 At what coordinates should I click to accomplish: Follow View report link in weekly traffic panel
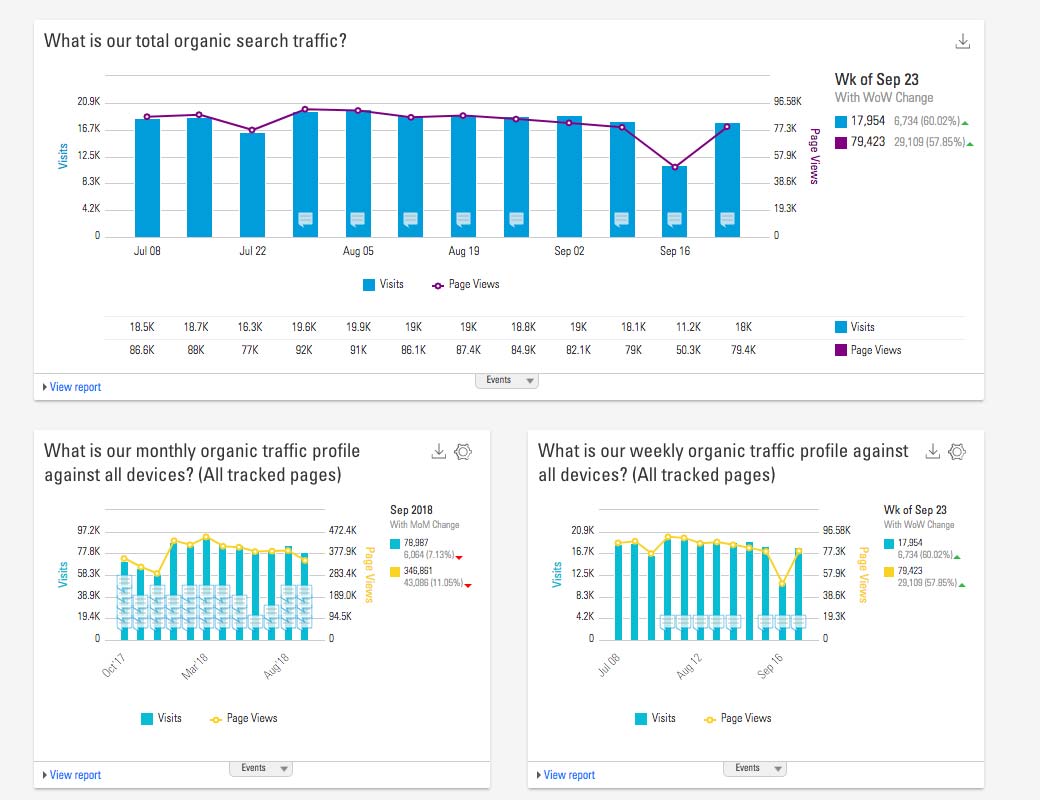(x=568, y=775)
